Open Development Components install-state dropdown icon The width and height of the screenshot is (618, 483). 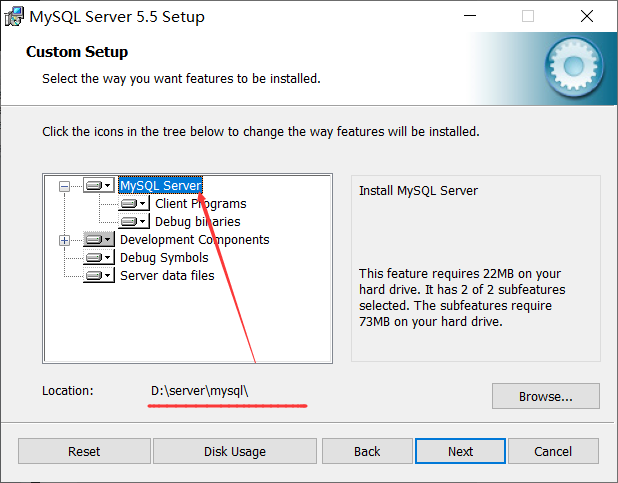(x=99, y=240)
